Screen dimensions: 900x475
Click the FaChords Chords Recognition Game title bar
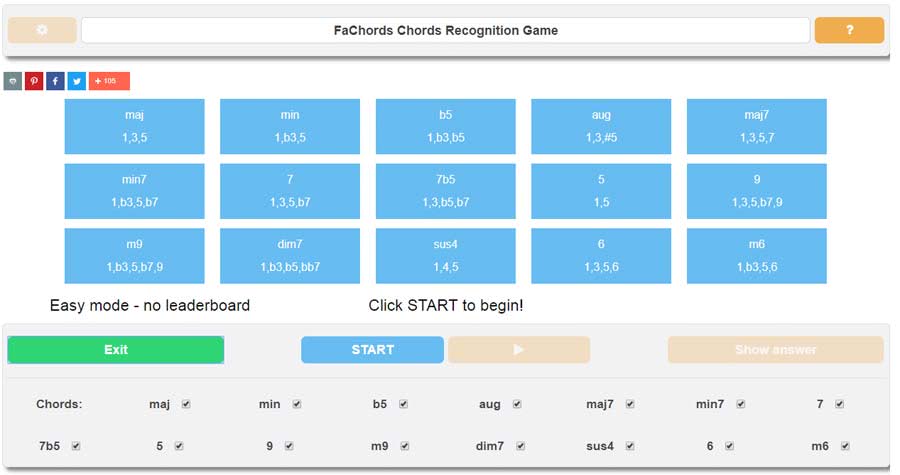point(445,30)
